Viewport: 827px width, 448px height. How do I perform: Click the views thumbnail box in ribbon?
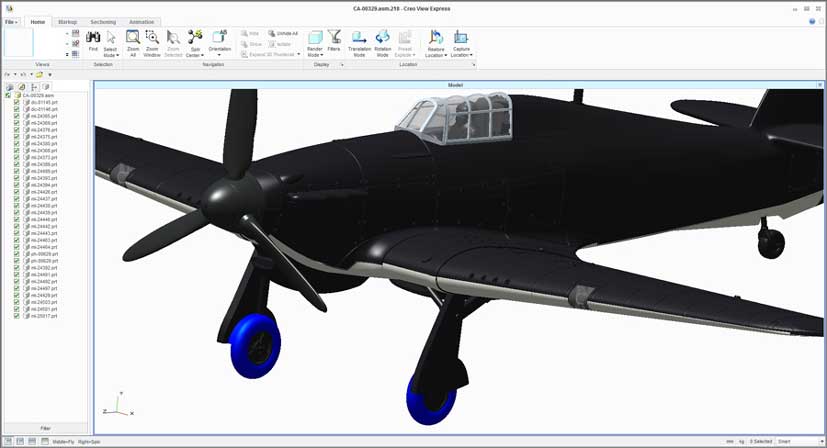point(19,43)
